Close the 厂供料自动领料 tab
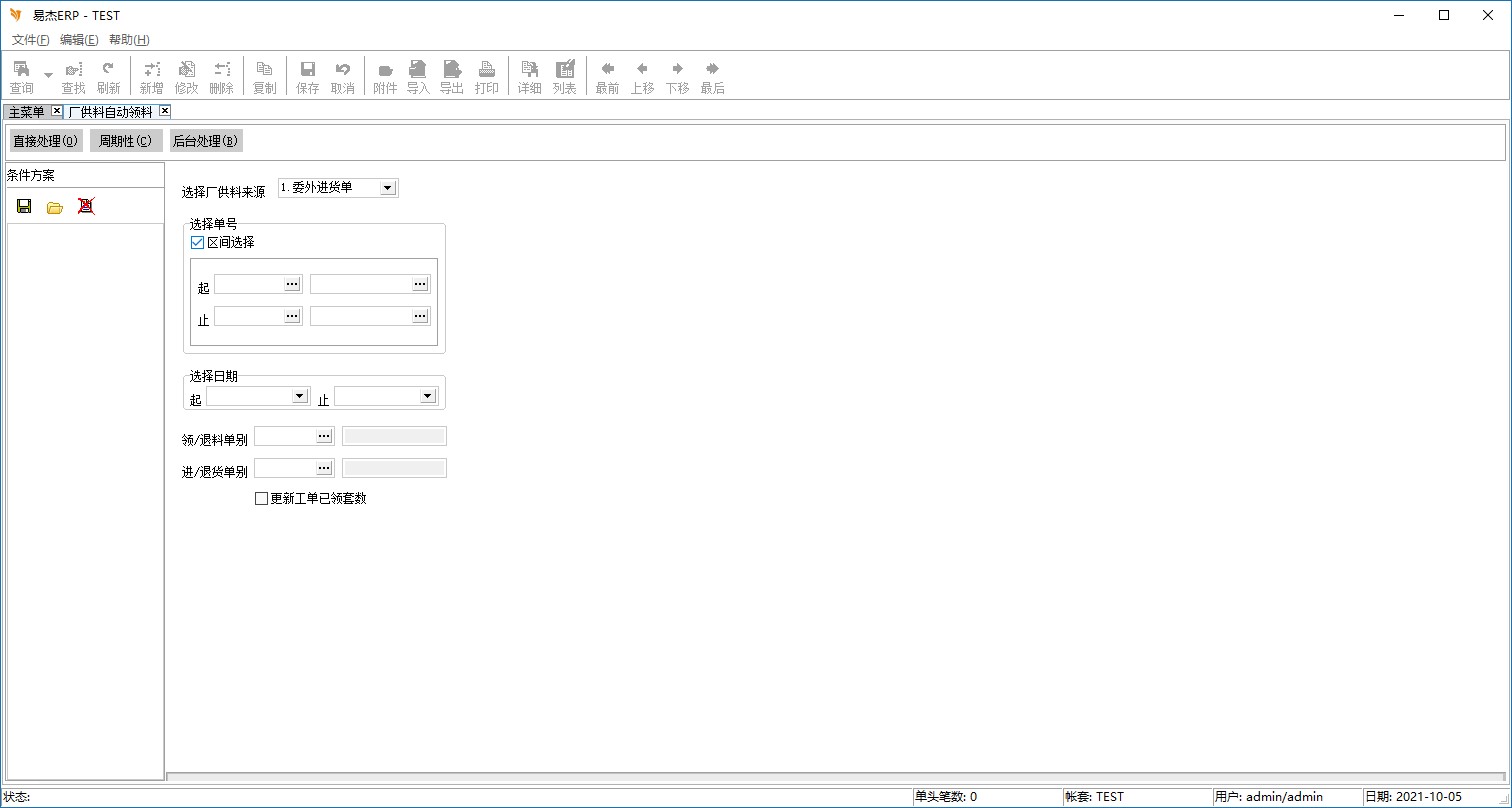 [x=165, y=111]
